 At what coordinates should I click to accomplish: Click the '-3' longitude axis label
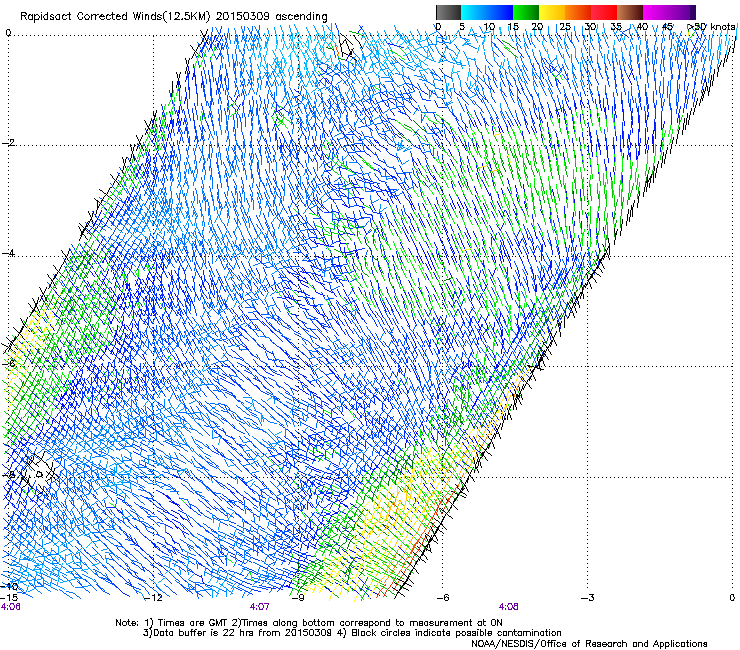point(587,598)
